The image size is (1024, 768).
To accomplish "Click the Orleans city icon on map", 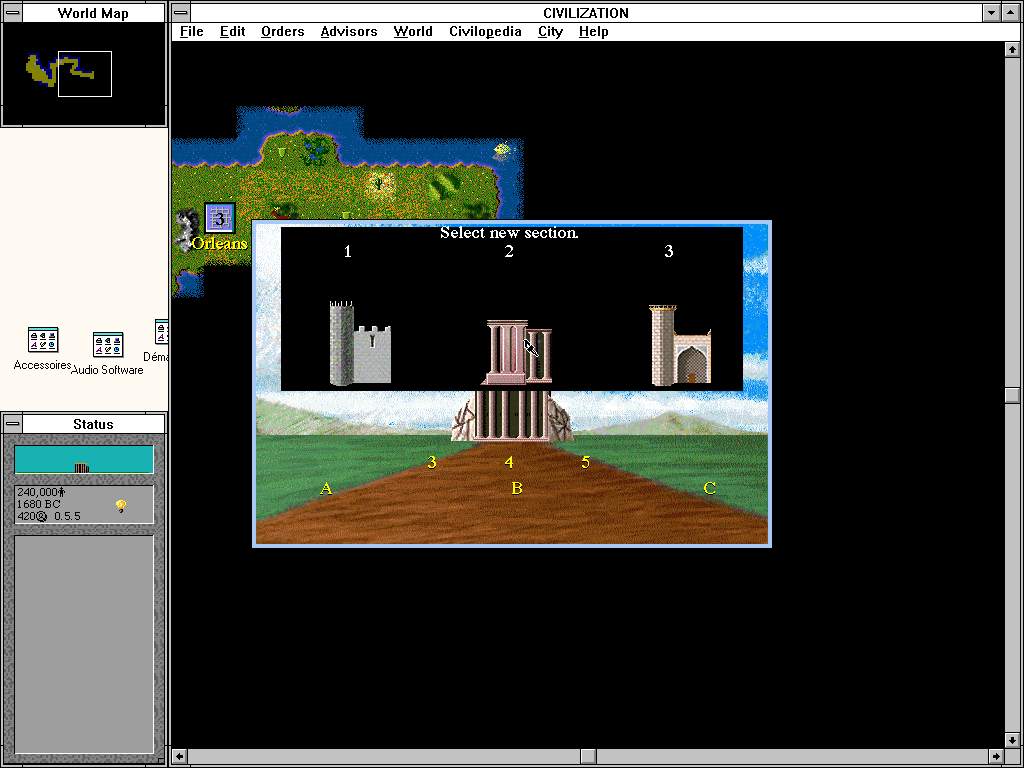I will click(220, 219).
